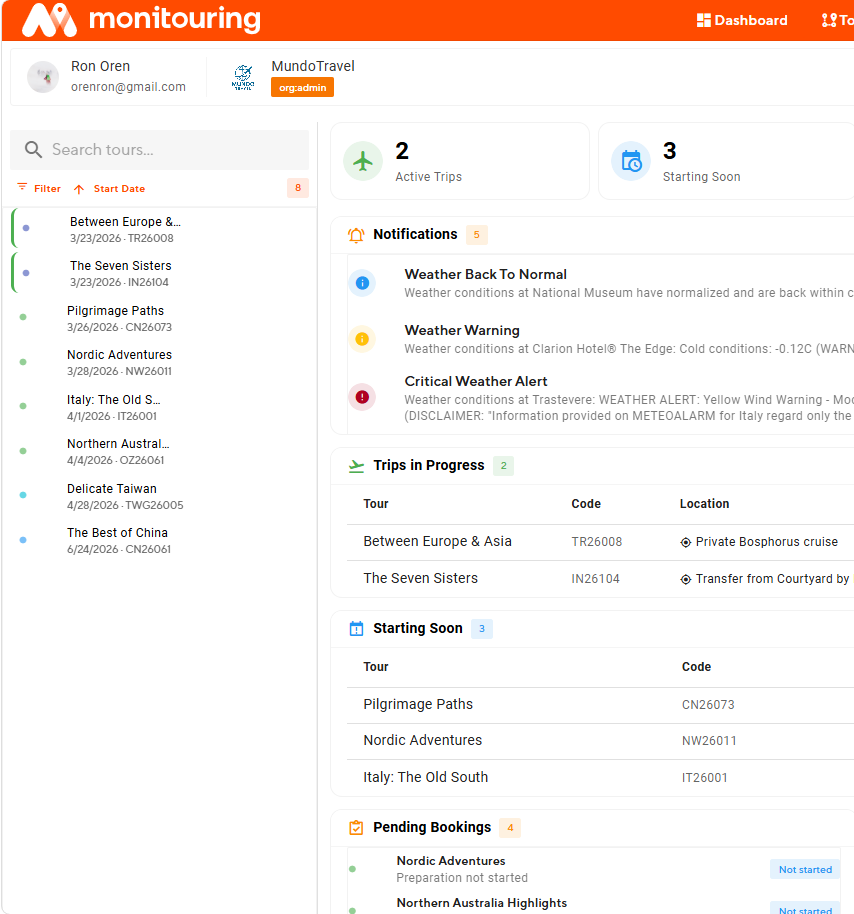
Task: Click the org:admin badge under MundoTravel
Action: (x=302, y=87)
